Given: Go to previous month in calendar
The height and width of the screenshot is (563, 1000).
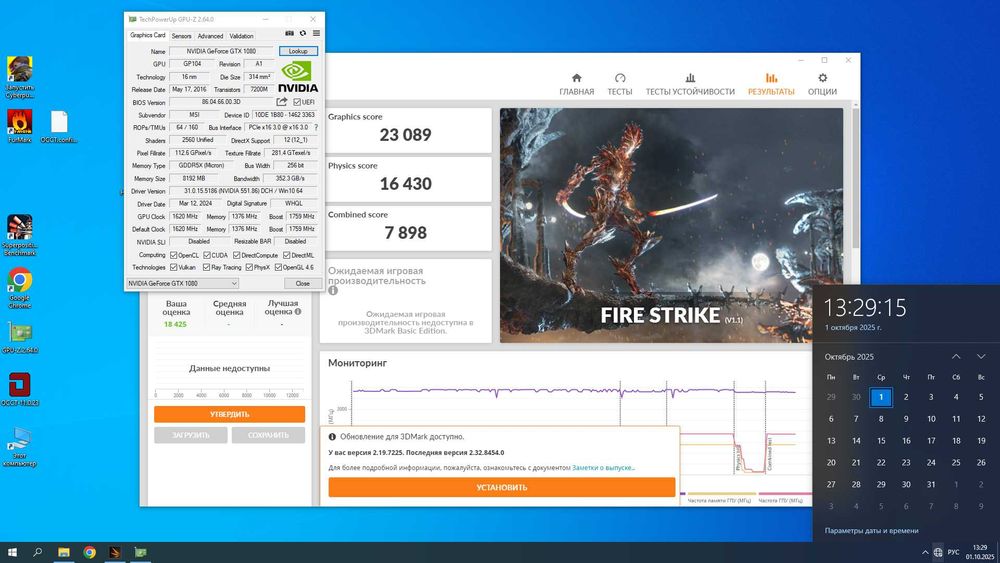Looking at the screenshot, I should point(956,356).
